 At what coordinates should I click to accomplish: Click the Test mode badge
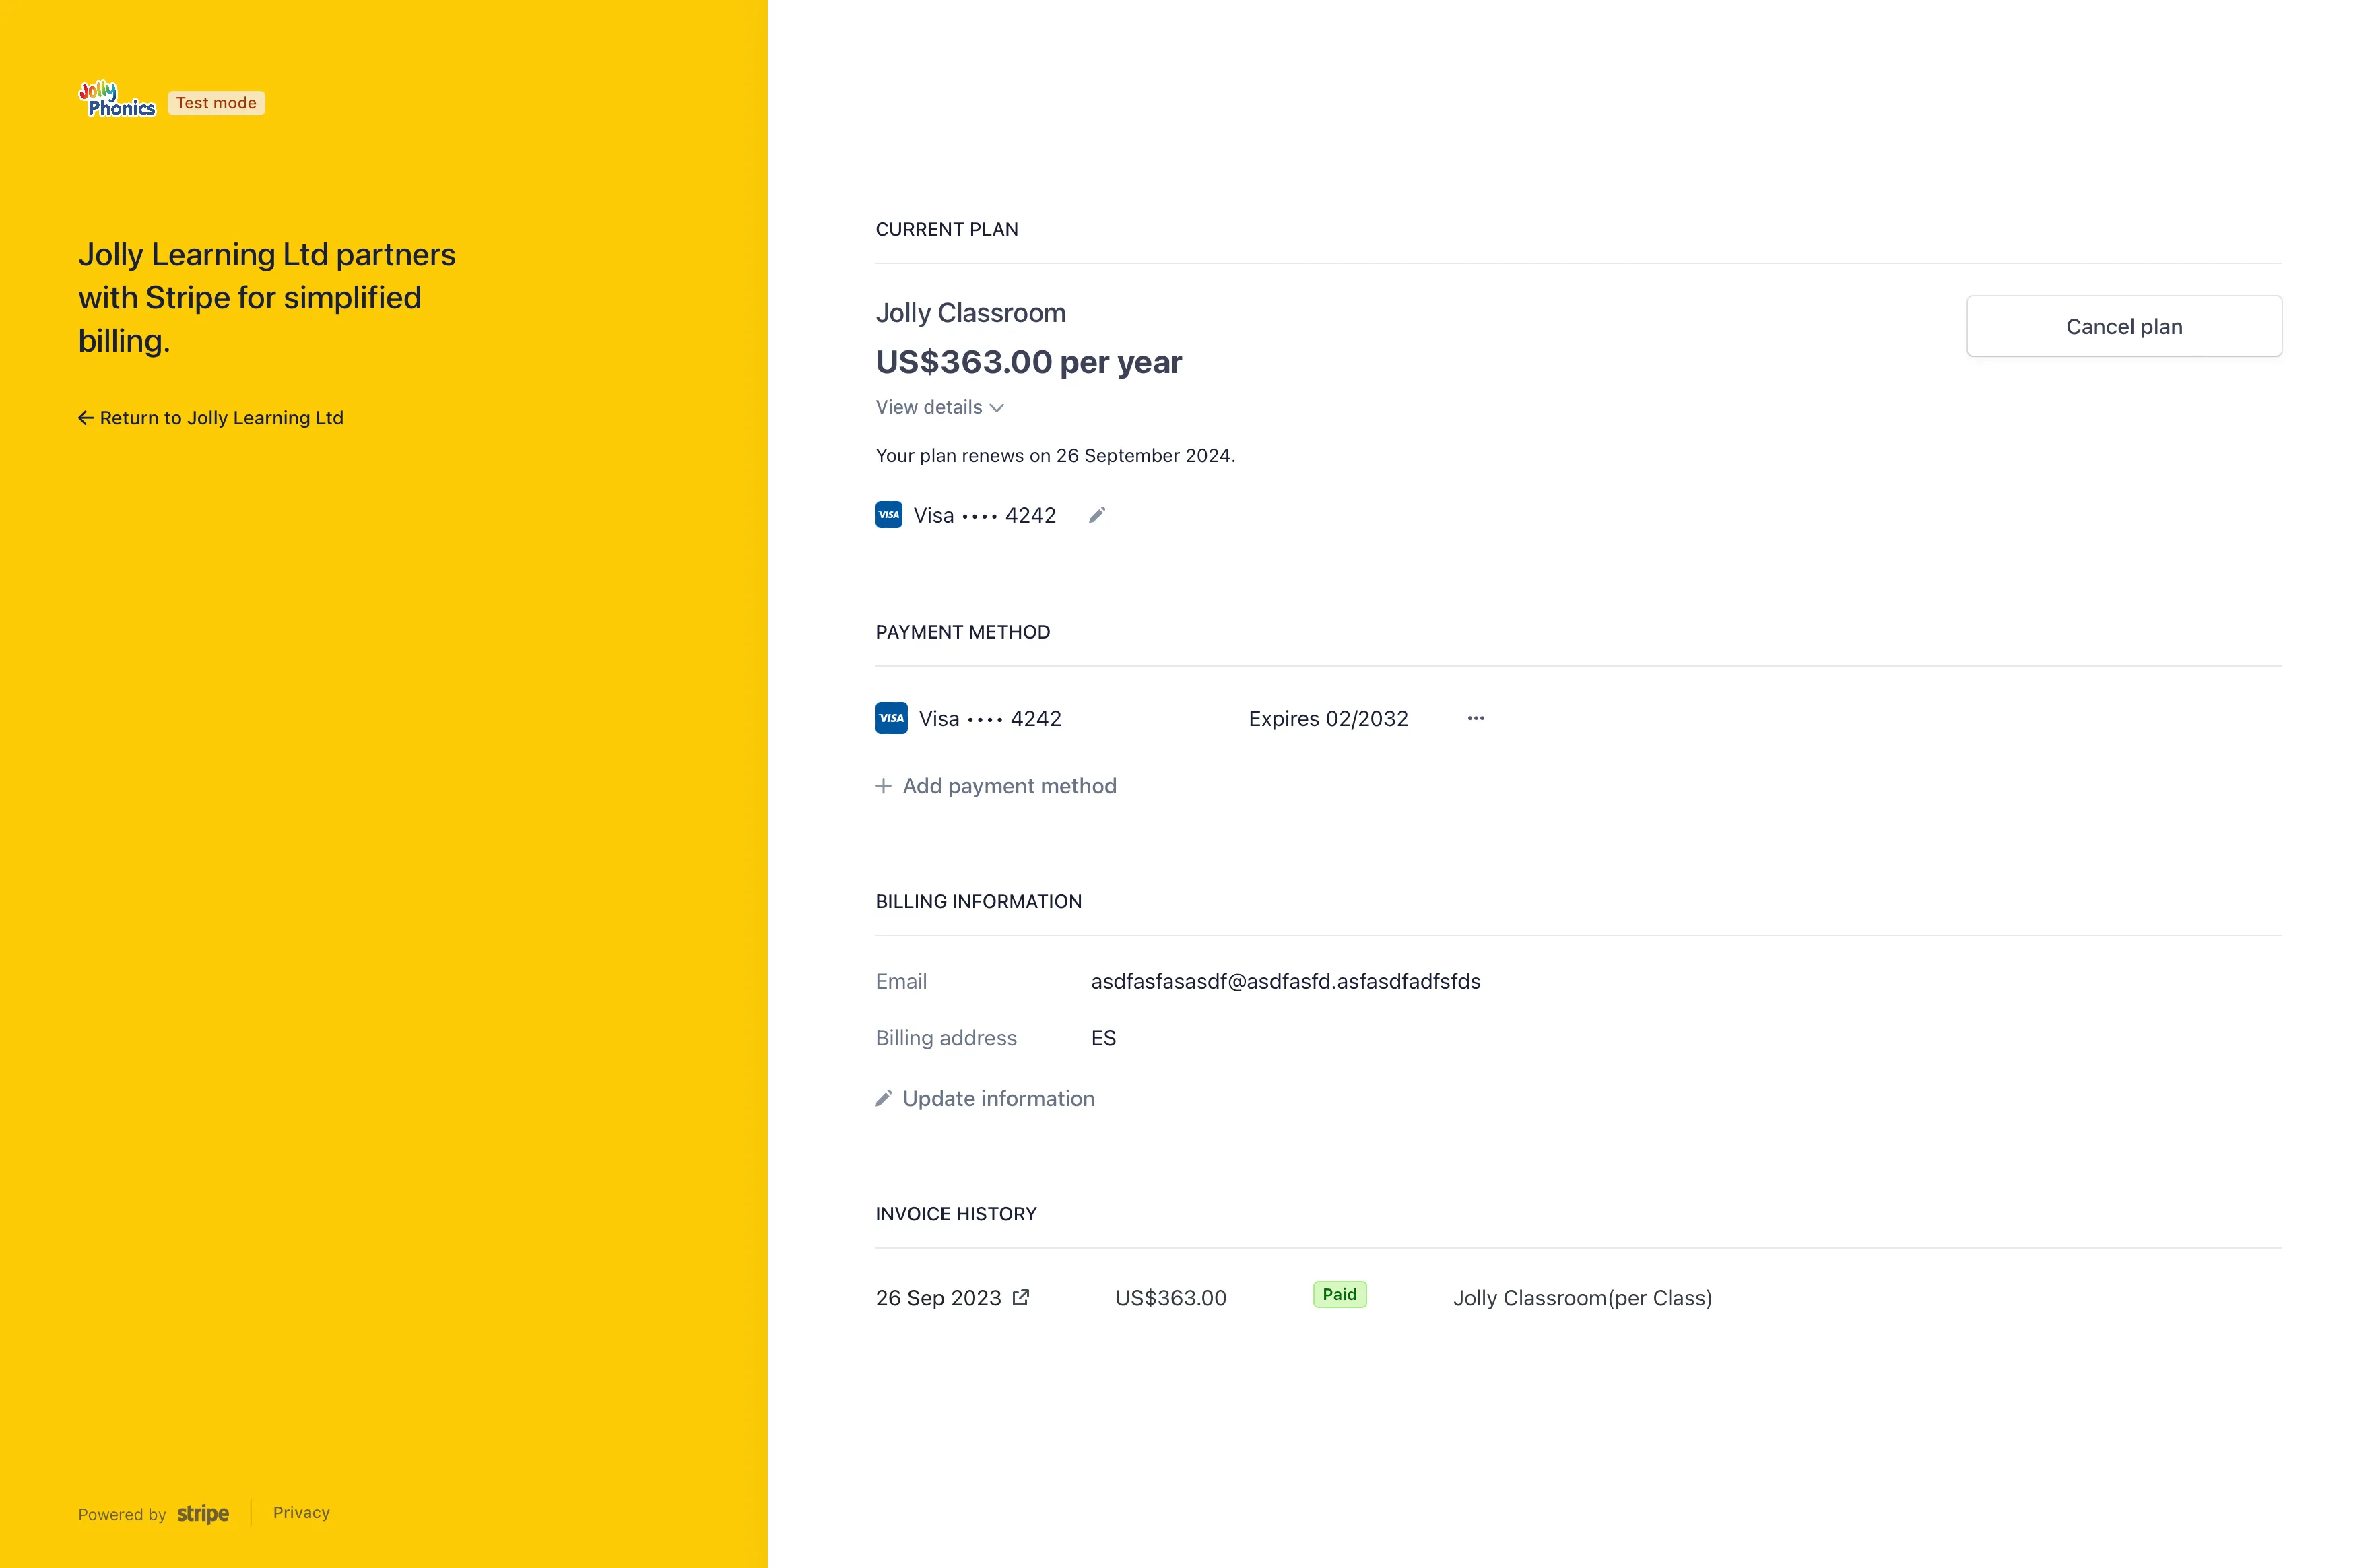point(216,103)
